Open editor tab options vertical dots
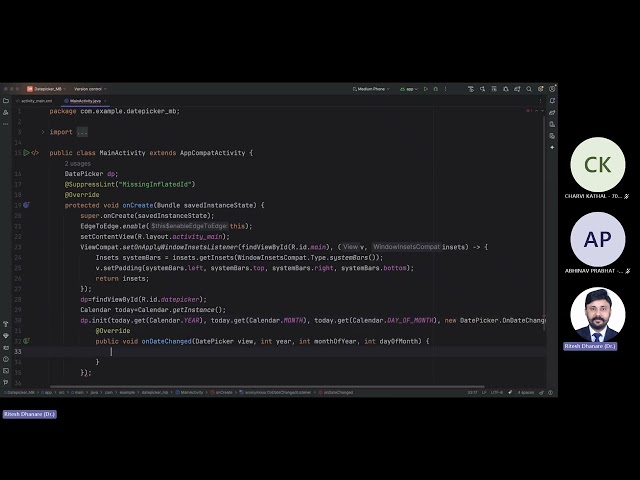 pyautogui.click(x=540, y=100)
